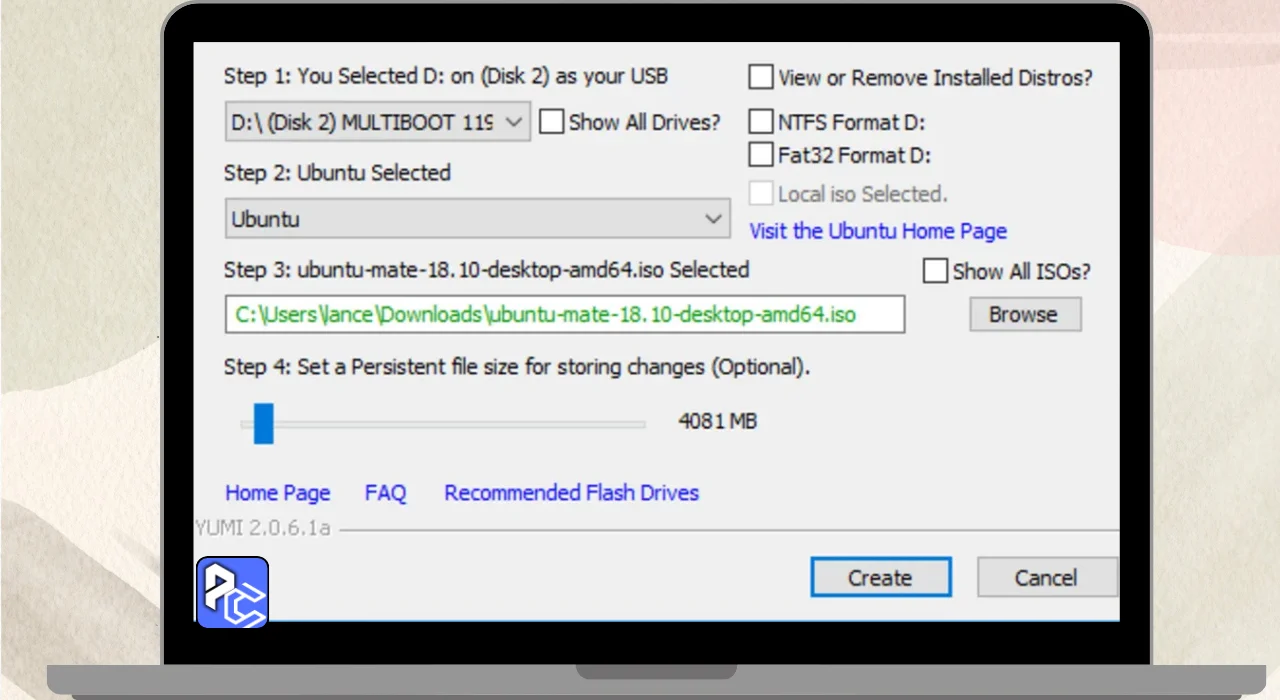The image size is (1280, 700).
Task: Click the YUMI 2.0.6.1a version label
Action: 262,527
